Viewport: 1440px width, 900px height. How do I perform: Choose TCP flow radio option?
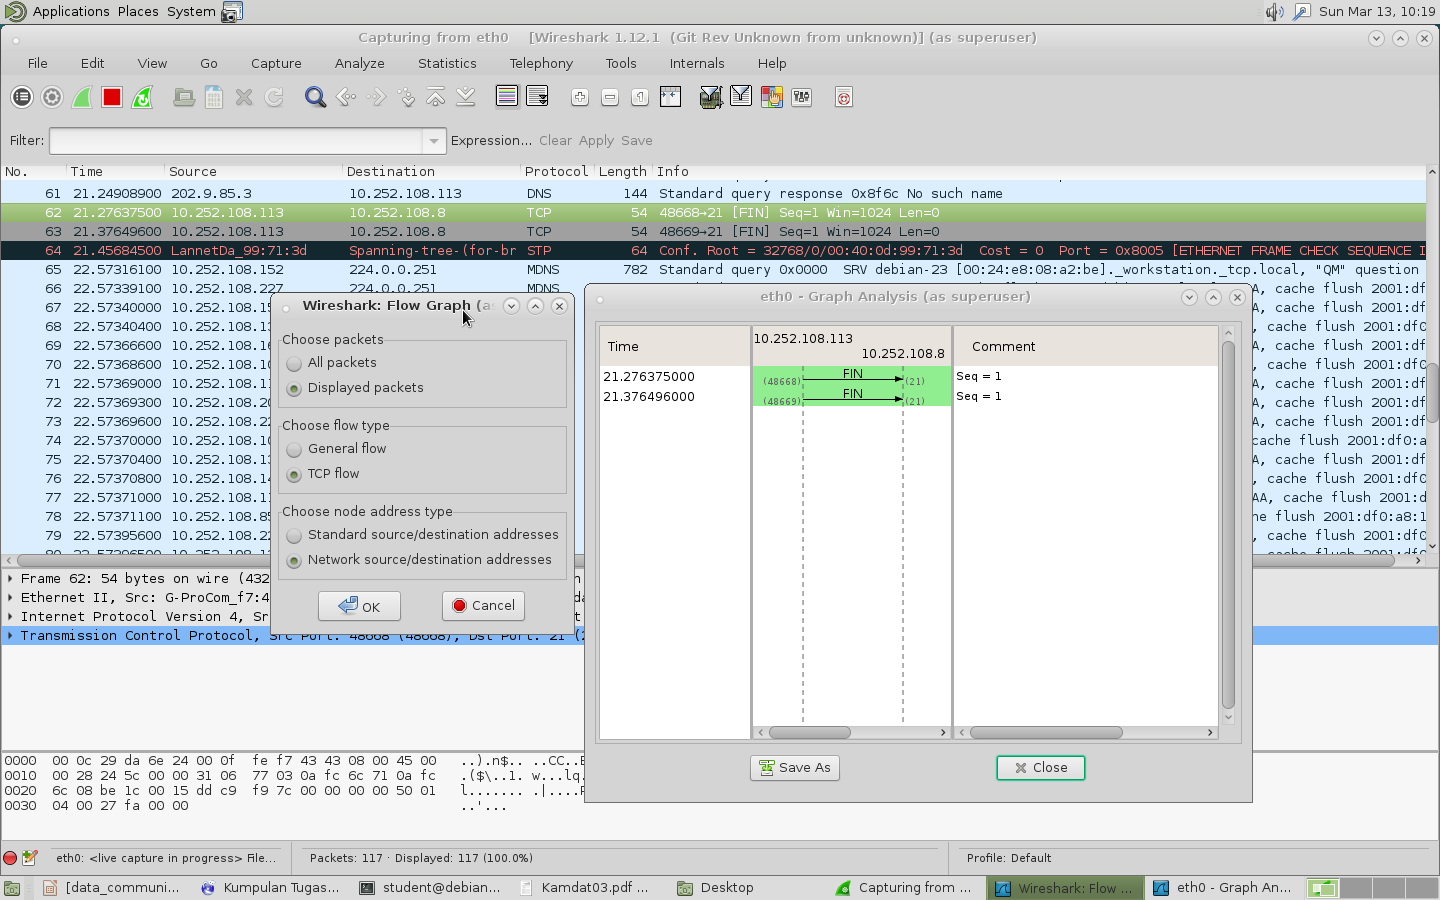[294, 474]
